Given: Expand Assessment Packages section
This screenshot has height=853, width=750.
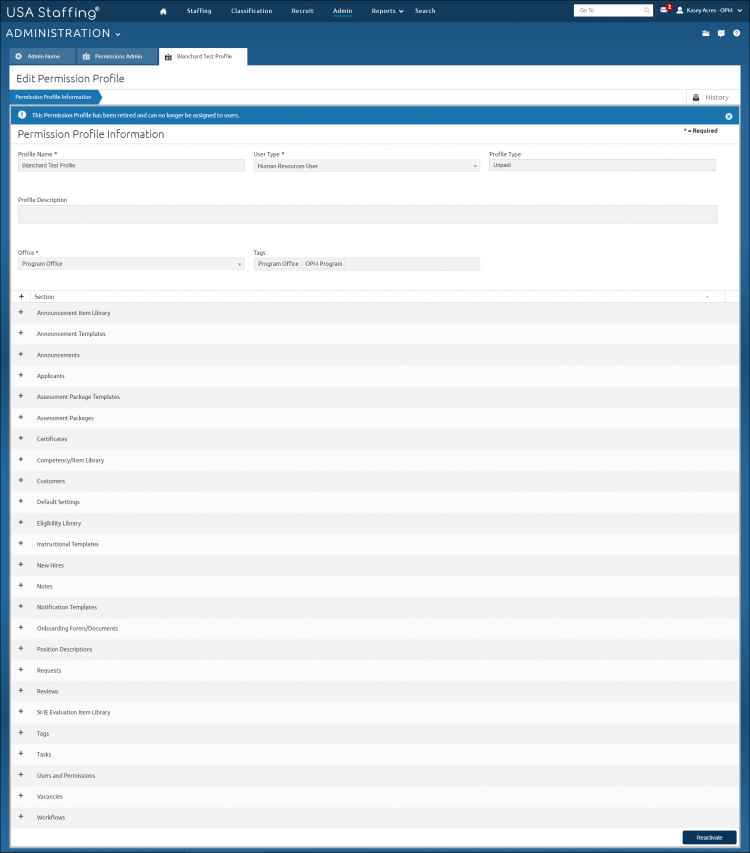Looking at the screenshot, I should pos(21,417).
